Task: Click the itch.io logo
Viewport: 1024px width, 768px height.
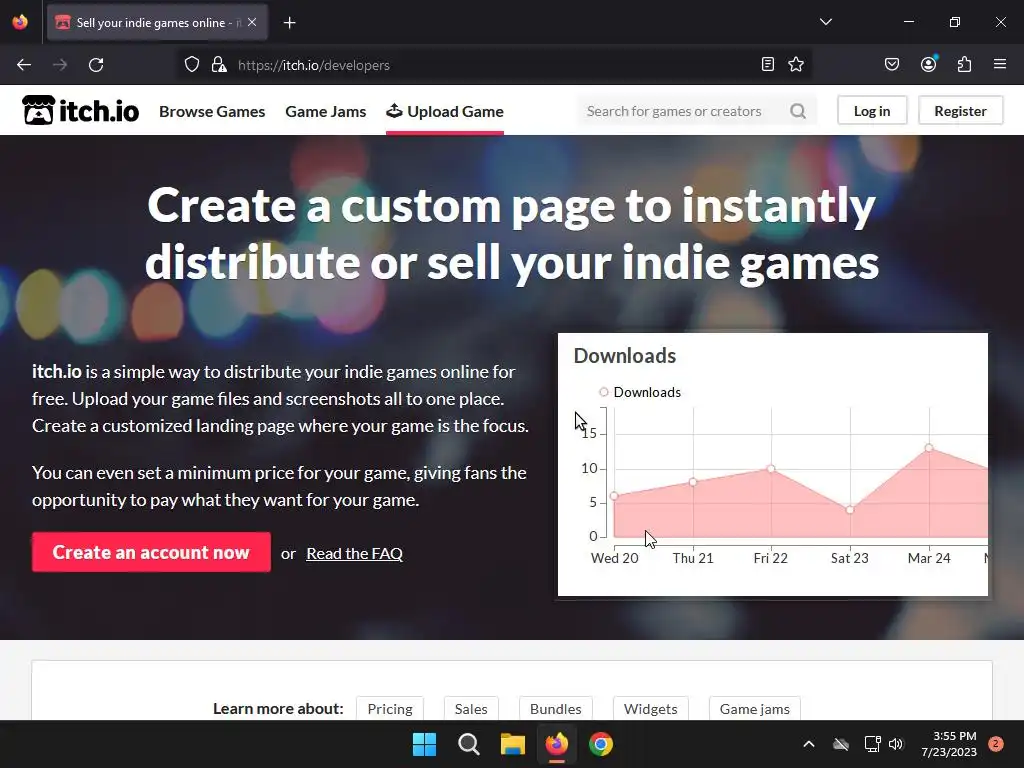Action: pyautogui.click(x=80, y=110)
